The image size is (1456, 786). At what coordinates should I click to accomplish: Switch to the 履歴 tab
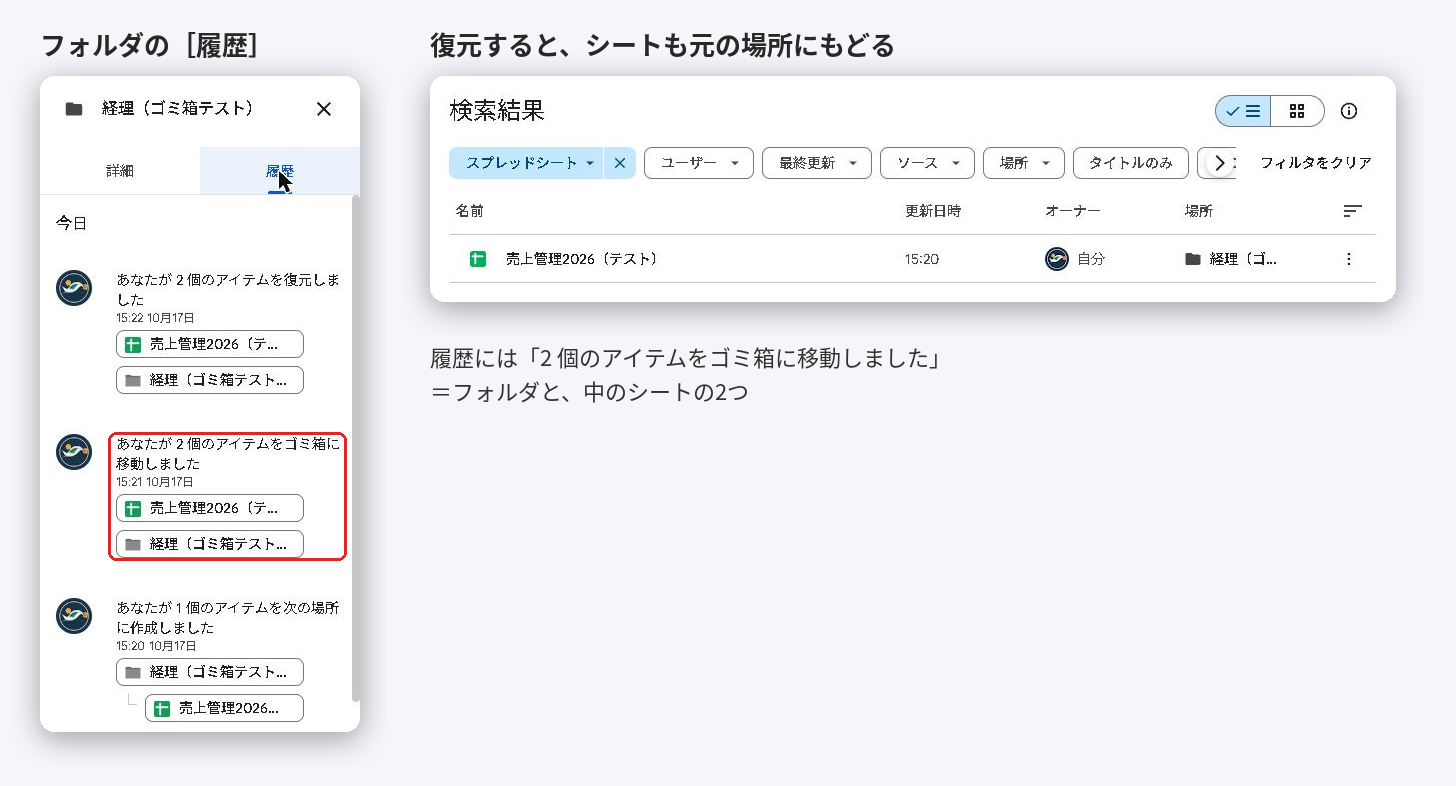[279, 171]
